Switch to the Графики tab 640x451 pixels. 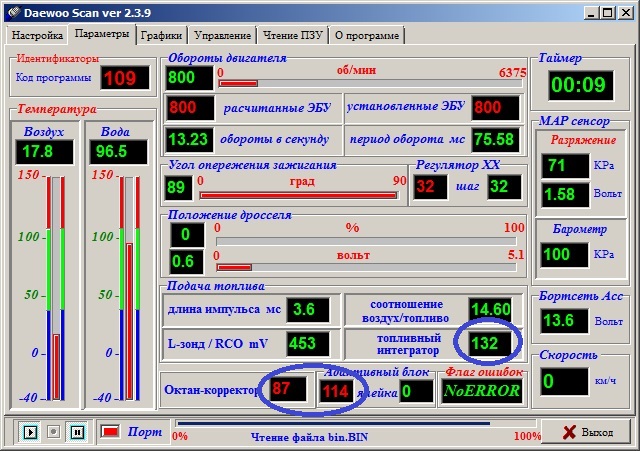[160, 35]
